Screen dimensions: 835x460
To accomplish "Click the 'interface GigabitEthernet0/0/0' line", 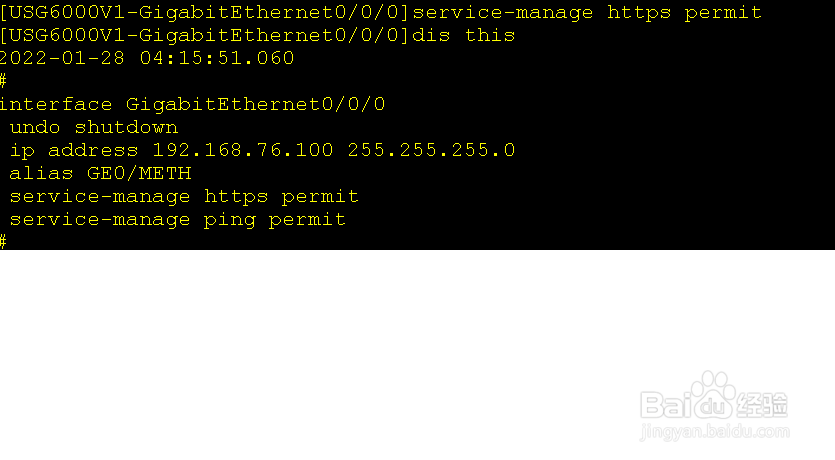I will click(192, 104).
